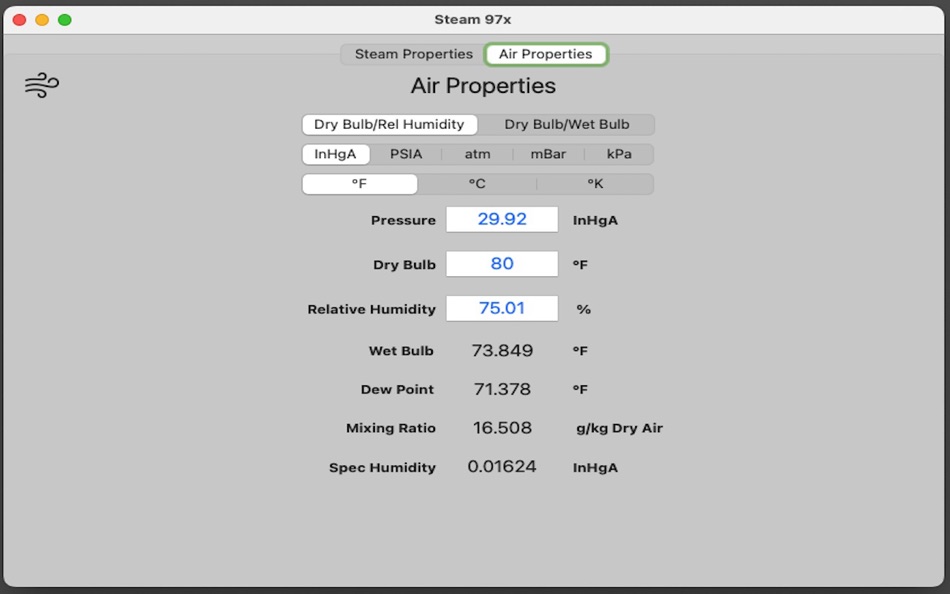Viewport: 950px width, 594px height.
Task: Click the Air Properties heading
Action: pyautogui.click(x=483, y=85)
